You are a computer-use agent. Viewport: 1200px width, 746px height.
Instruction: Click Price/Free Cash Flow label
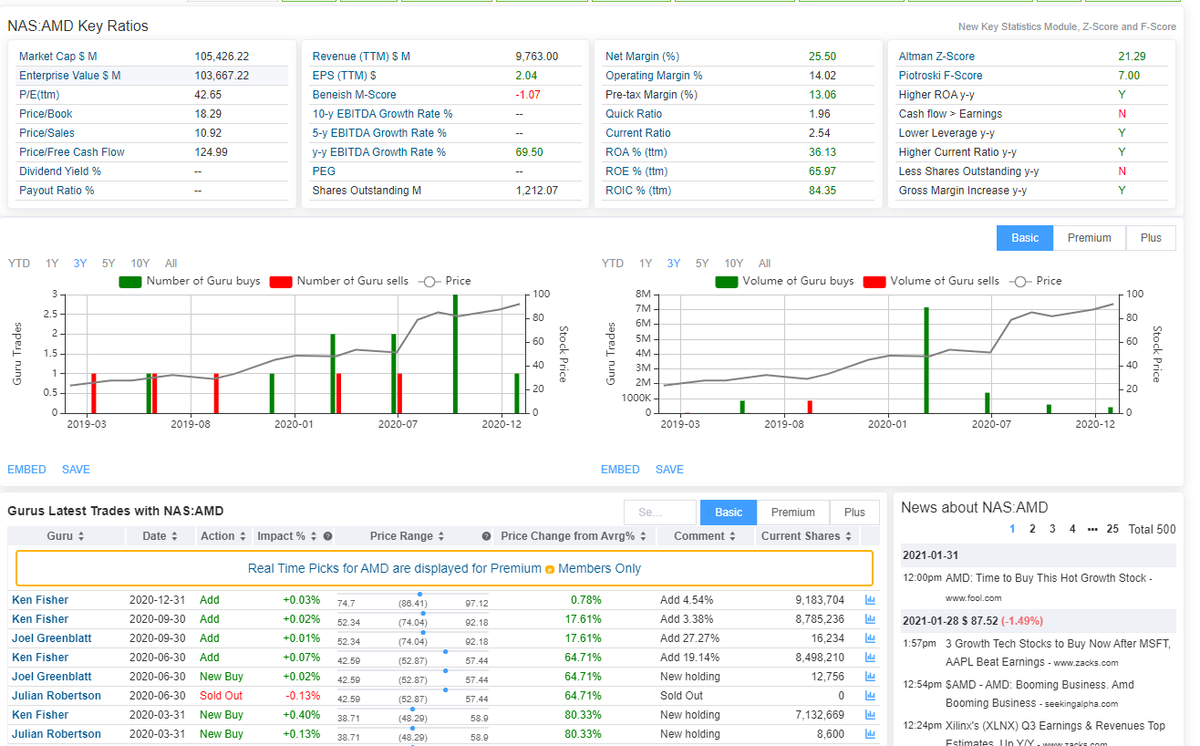pos(72,152)
